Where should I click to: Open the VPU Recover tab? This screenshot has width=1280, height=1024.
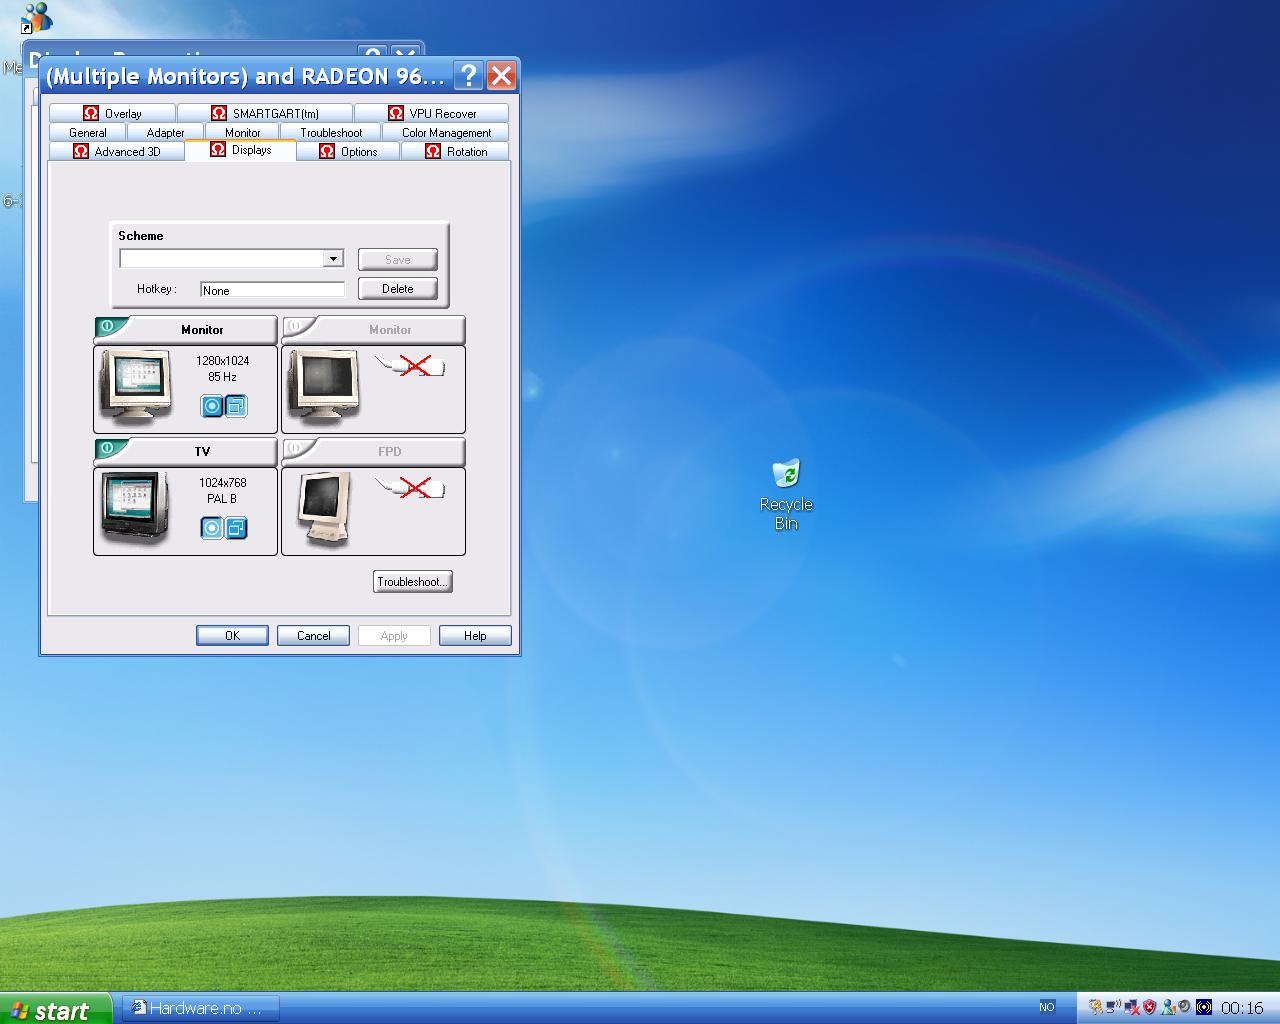click(432, 113)
